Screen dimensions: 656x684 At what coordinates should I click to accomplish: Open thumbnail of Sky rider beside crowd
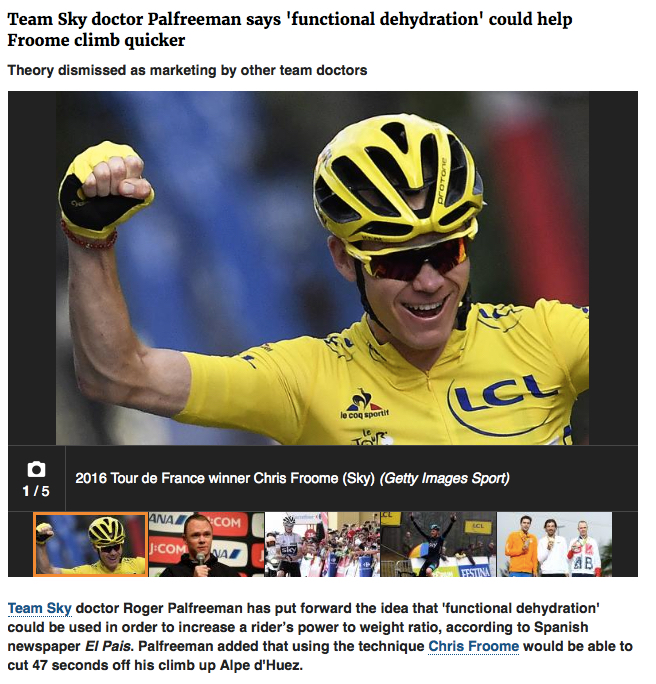coord(322,544)
